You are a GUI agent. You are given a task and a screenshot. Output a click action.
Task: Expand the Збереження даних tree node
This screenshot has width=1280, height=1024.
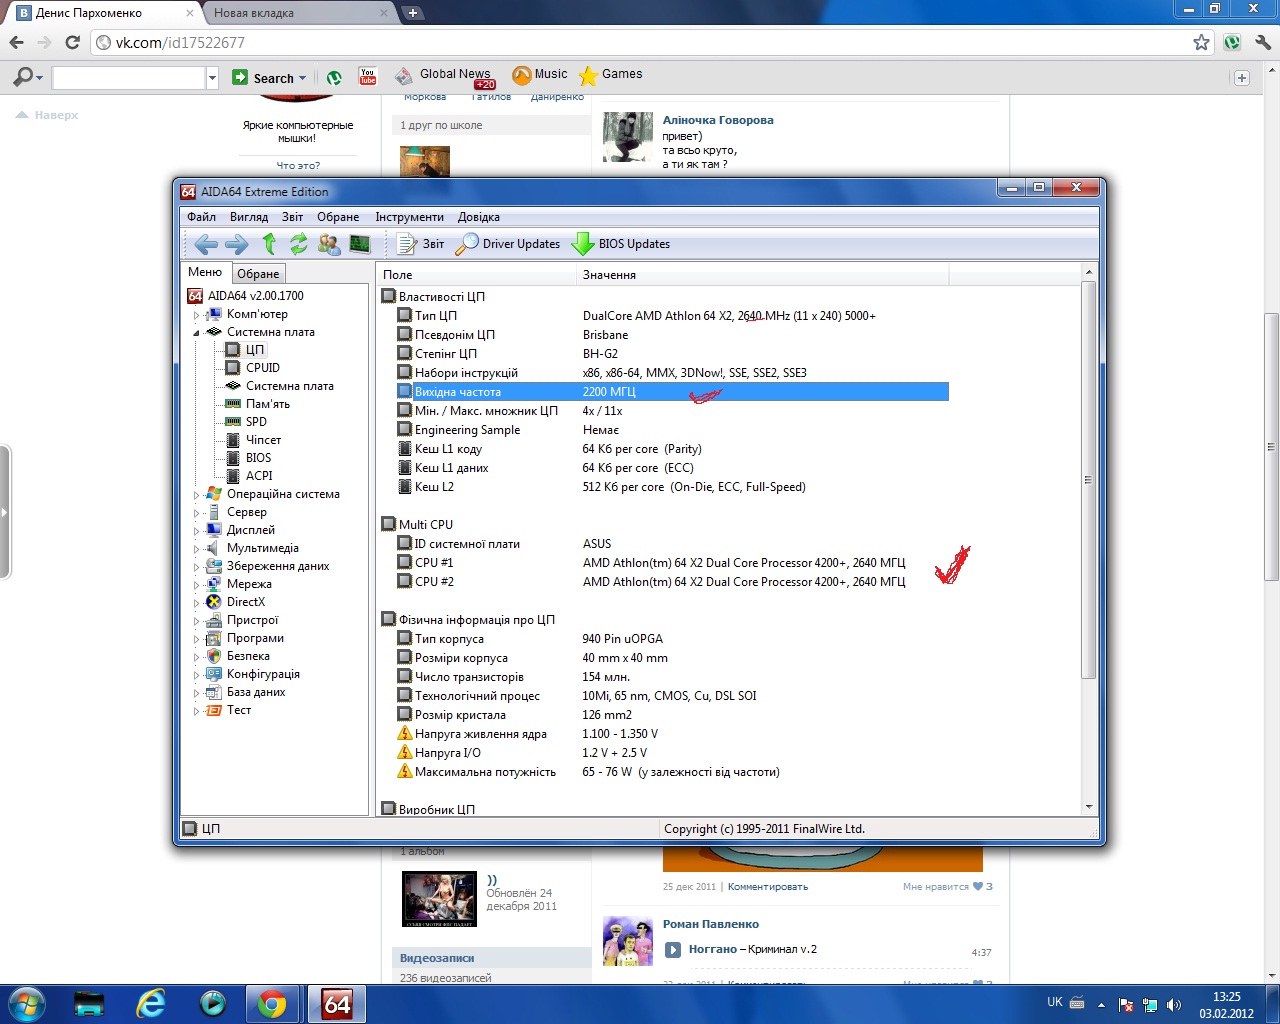coord(196,567)
